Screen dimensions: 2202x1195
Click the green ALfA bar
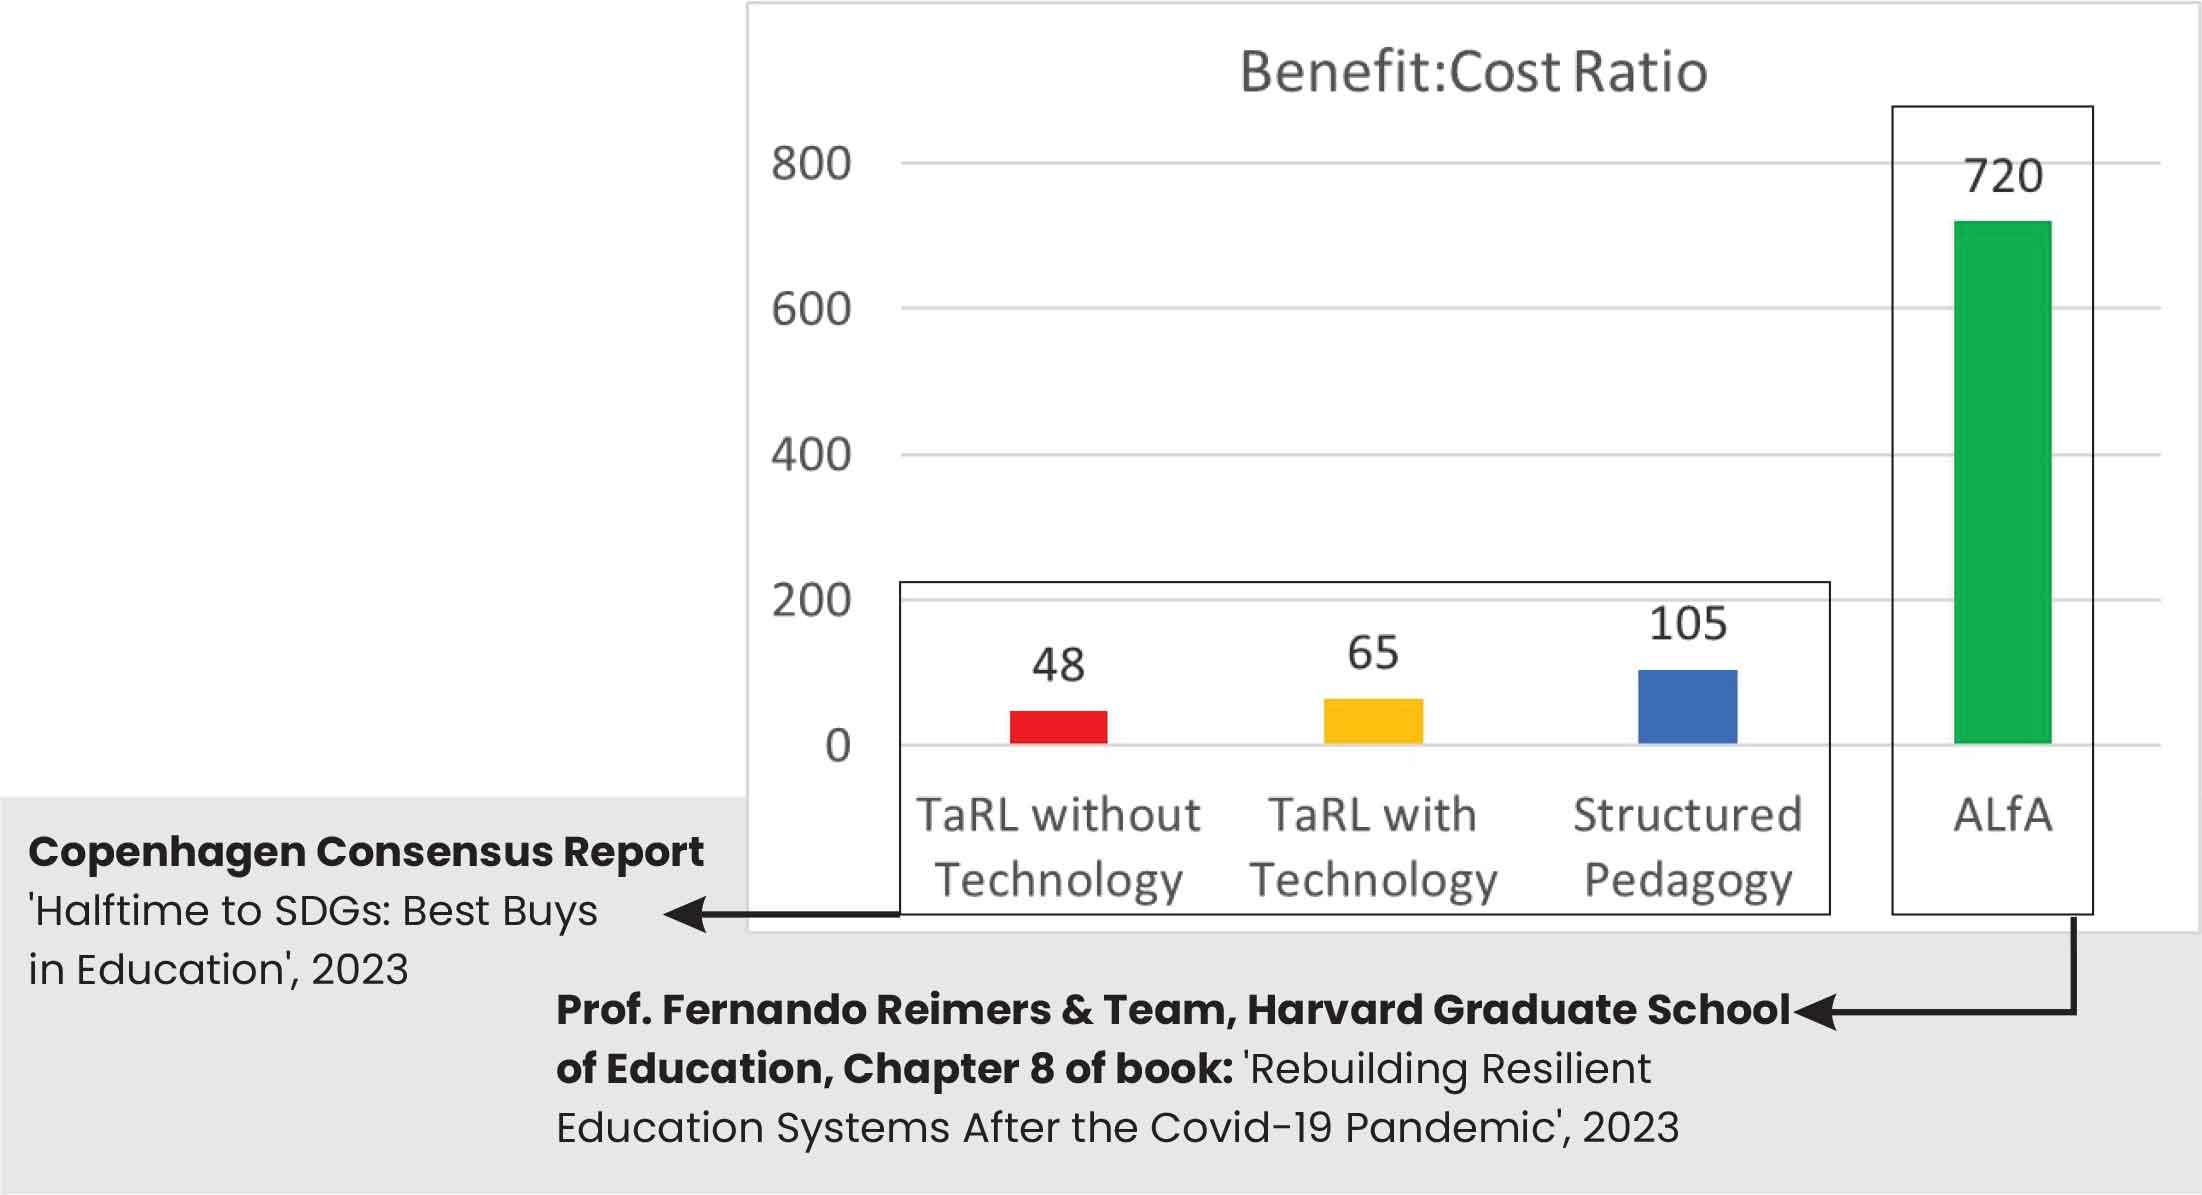(2002, 482)
